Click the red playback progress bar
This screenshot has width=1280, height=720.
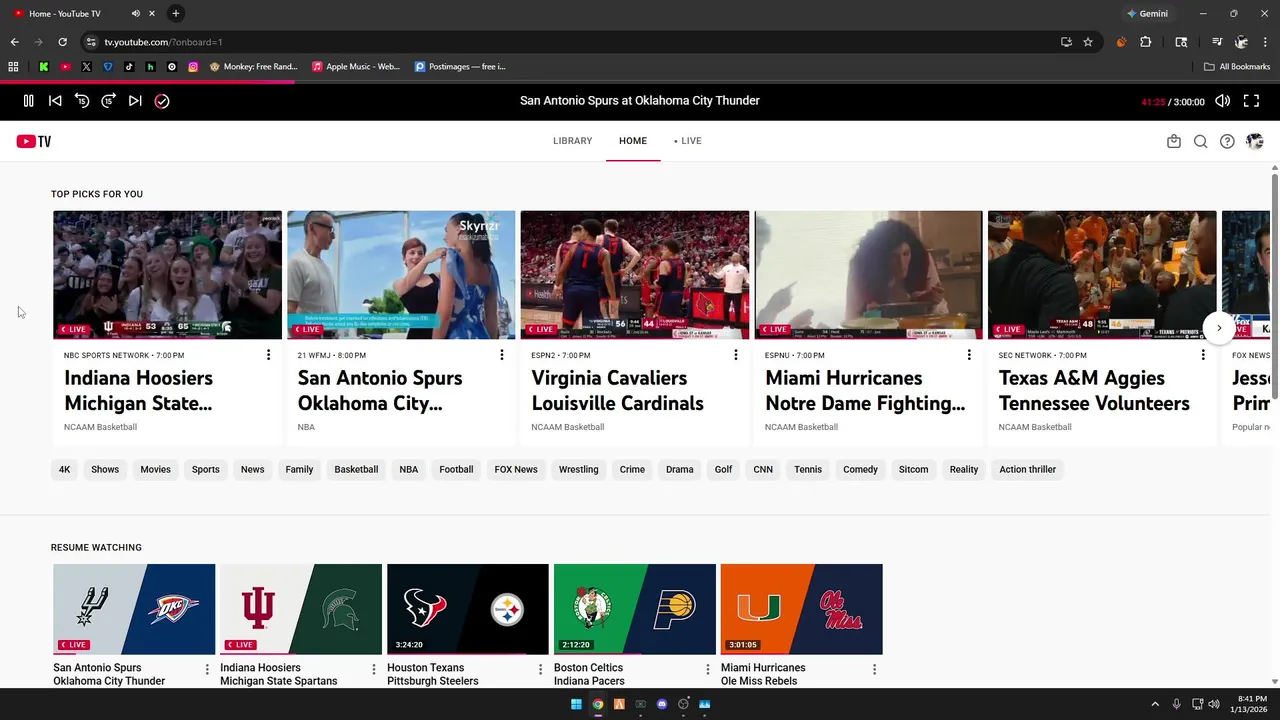tap(147, 82)
